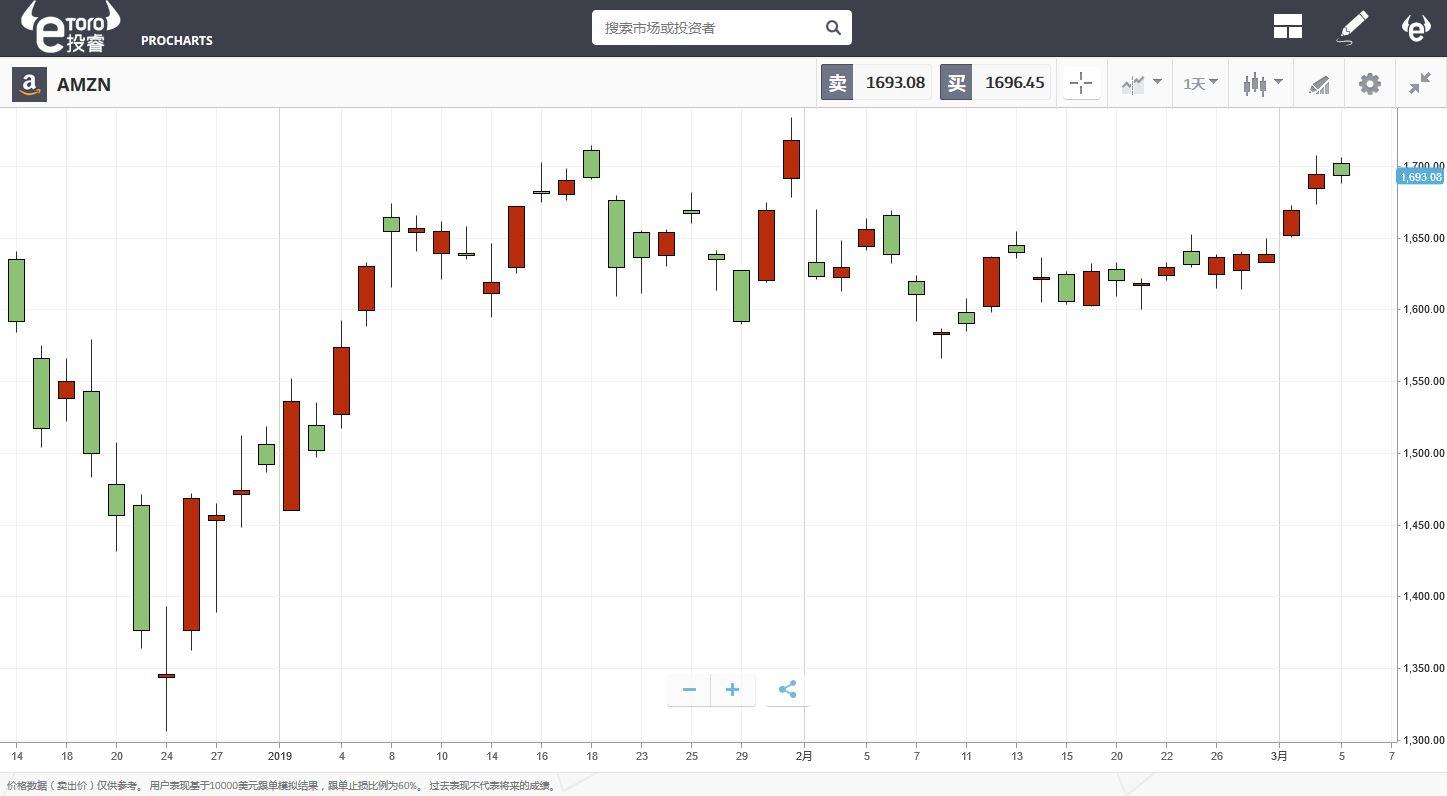
Task: Open the 1天 time interval dropdown
Action: pos(1200,84)
